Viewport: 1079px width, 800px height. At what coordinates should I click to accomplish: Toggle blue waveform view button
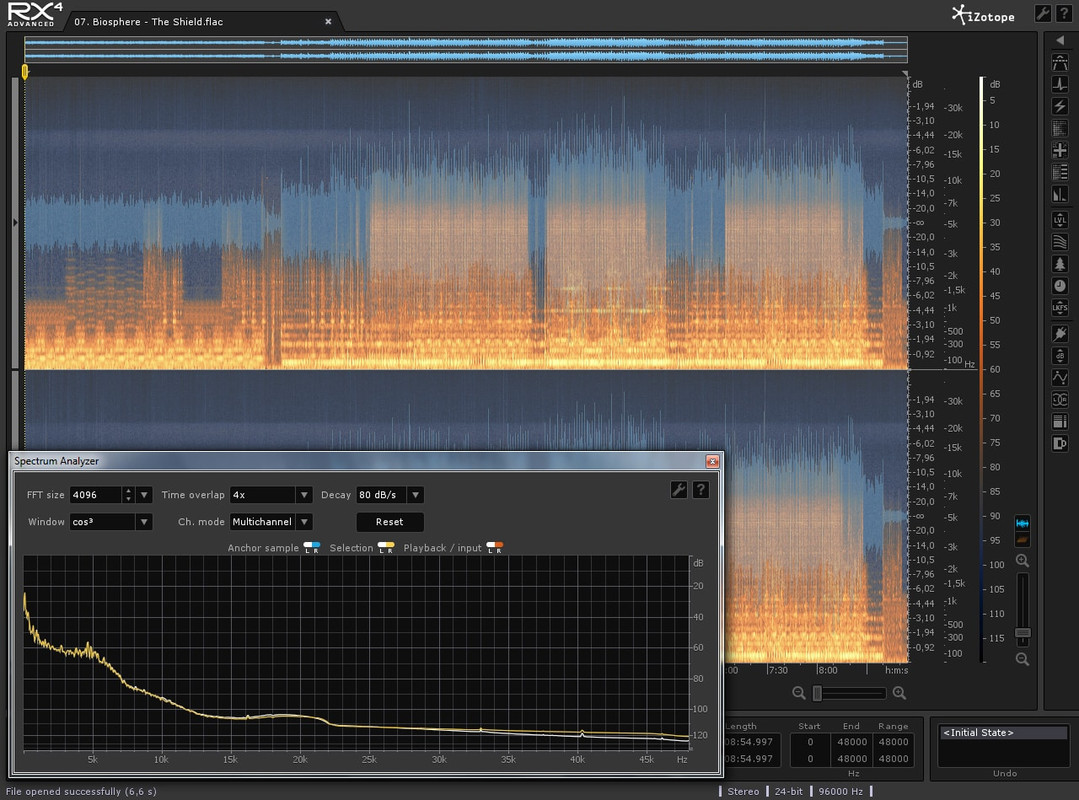pyautogui.click(x=1023, y=523)
